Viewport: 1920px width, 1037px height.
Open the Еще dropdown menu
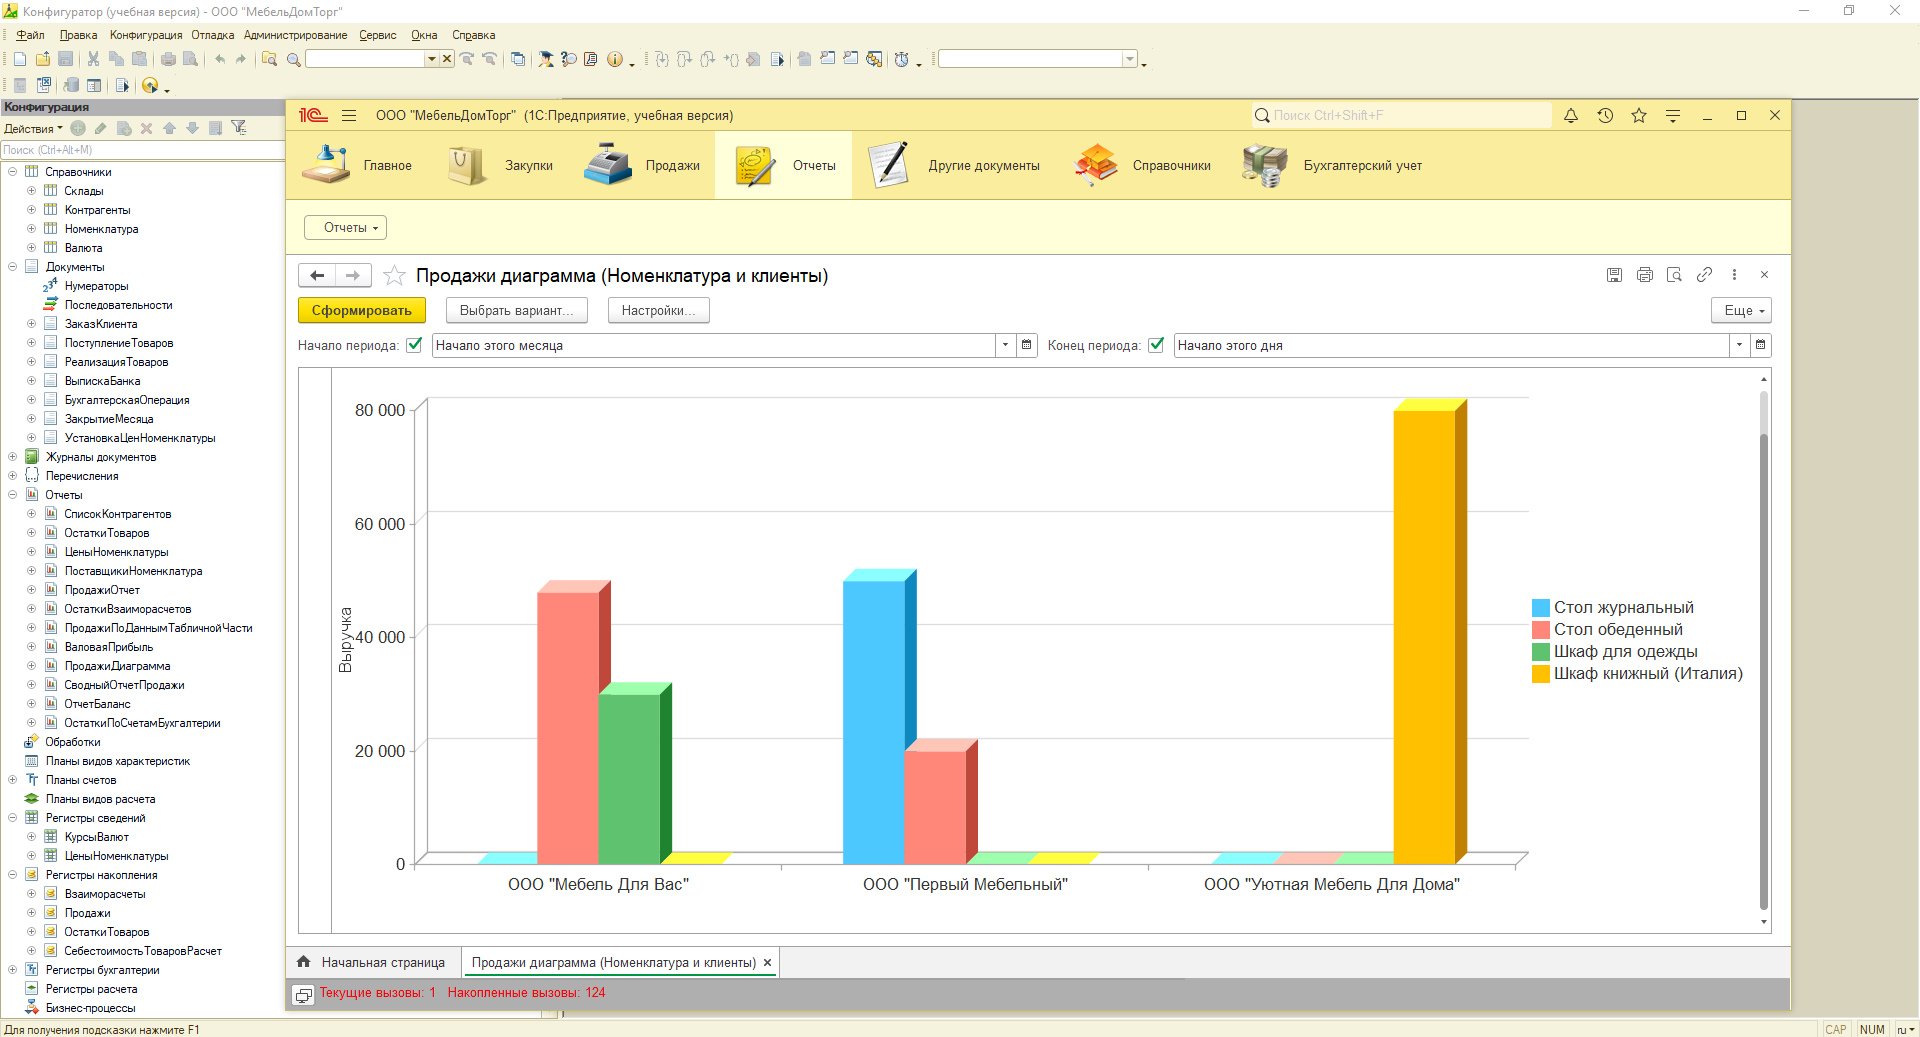click(1741, 311)
